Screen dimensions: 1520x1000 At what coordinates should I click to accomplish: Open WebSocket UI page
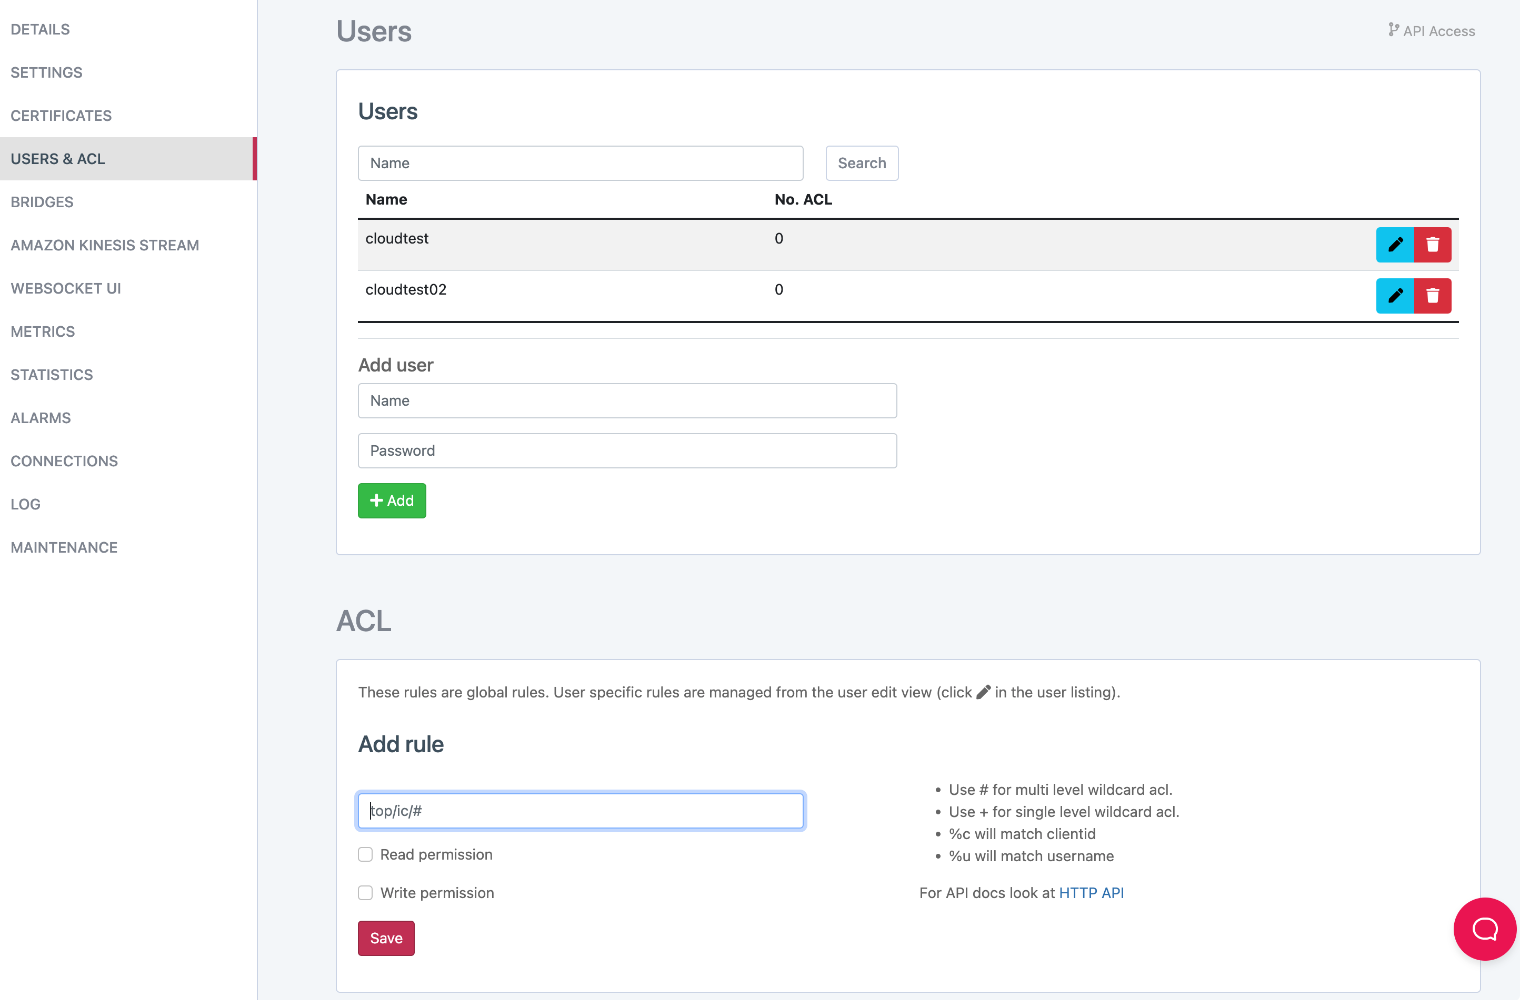click(x=66, y=288)
